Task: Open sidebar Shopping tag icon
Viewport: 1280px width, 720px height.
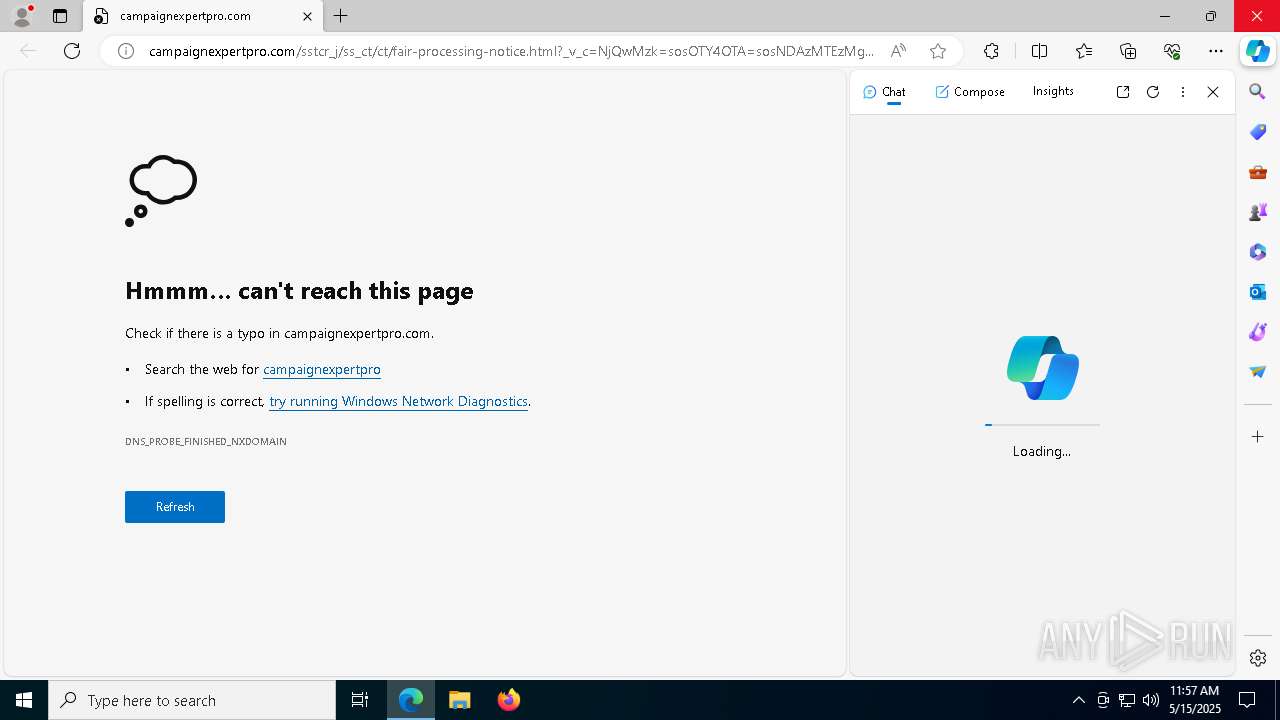Action: point(1258,132)
